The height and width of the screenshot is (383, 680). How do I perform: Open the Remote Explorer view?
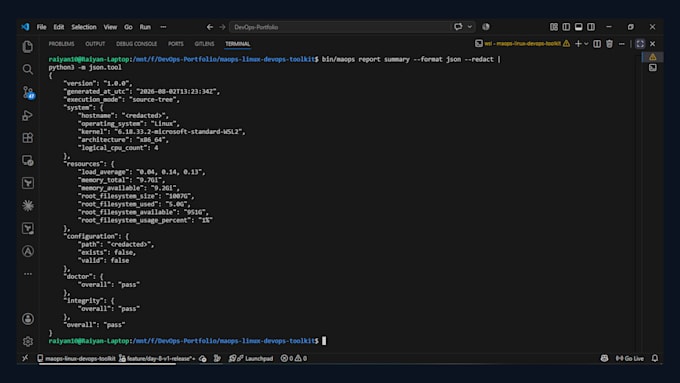tap(28, 160)
